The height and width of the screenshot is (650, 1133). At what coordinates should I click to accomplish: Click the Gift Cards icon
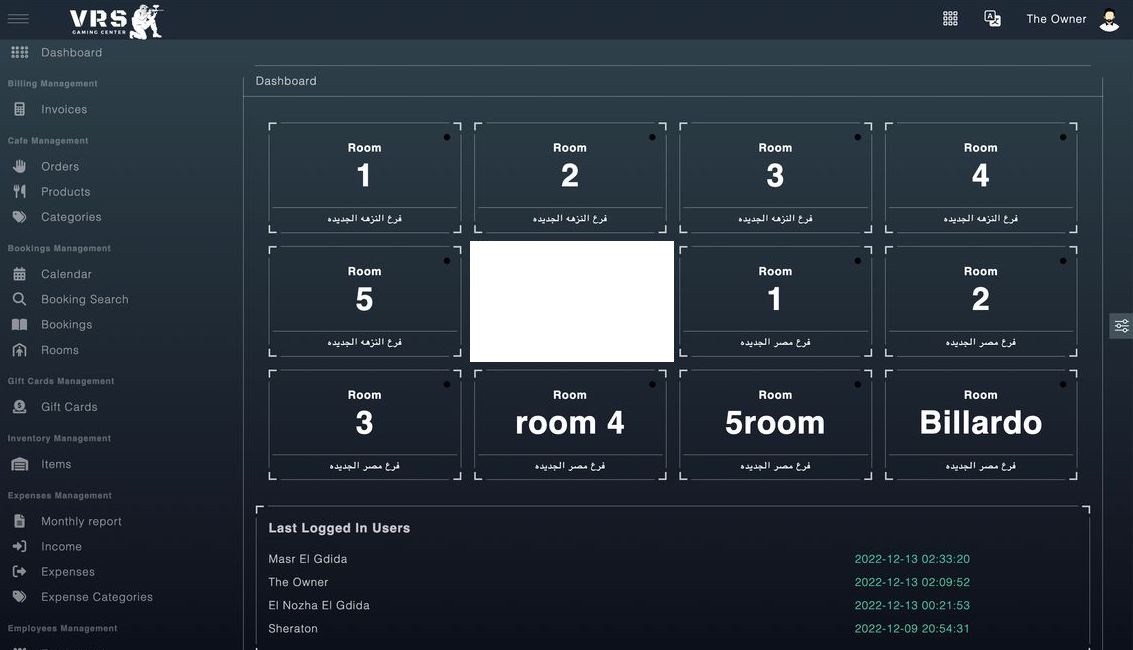click(x=20, y=407)
